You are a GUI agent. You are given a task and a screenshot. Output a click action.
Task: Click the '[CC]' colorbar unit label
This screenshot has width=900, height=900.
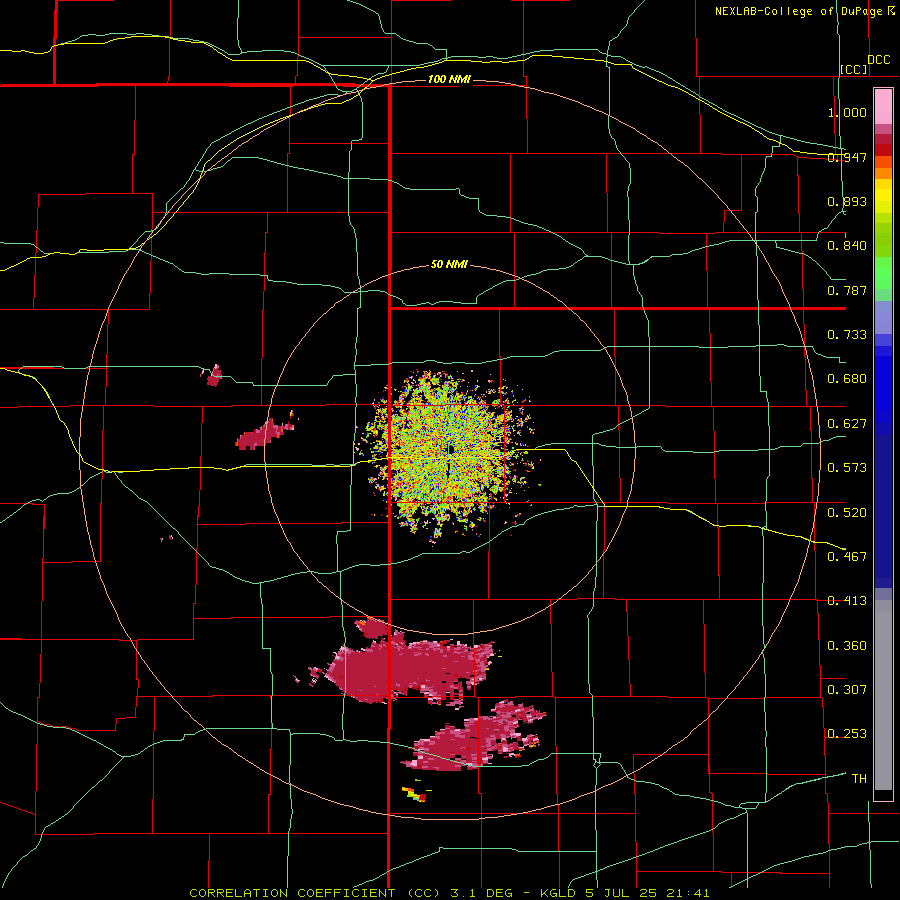point(854,69)
